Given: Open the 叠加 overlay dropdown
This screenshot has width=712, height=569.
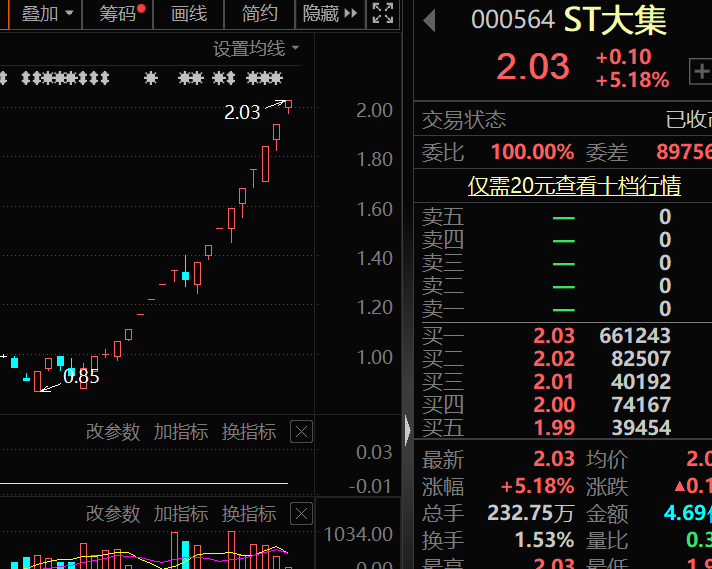Looking at the screenshot, I should tap(47, 14).
